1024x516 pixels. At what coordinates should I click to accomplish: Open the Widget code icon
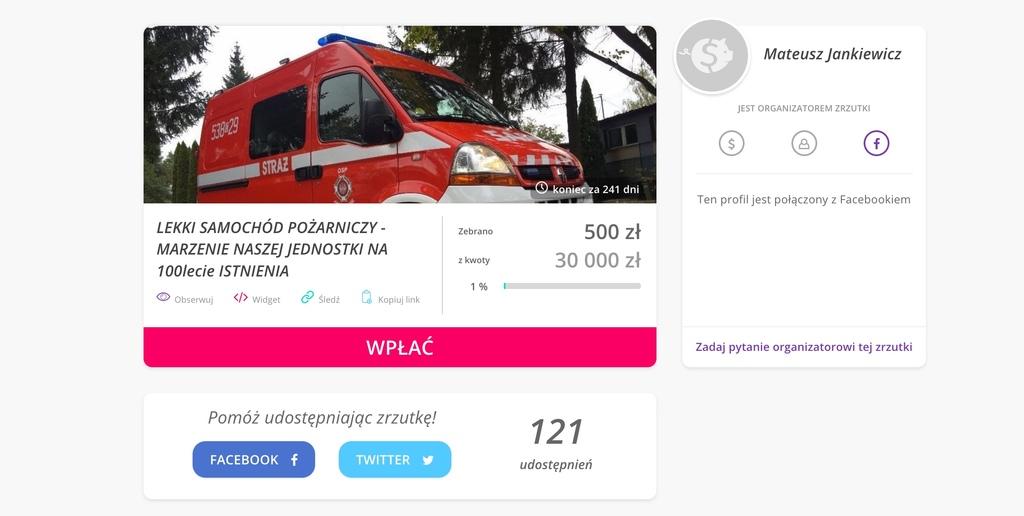click(x=240, y=298)
